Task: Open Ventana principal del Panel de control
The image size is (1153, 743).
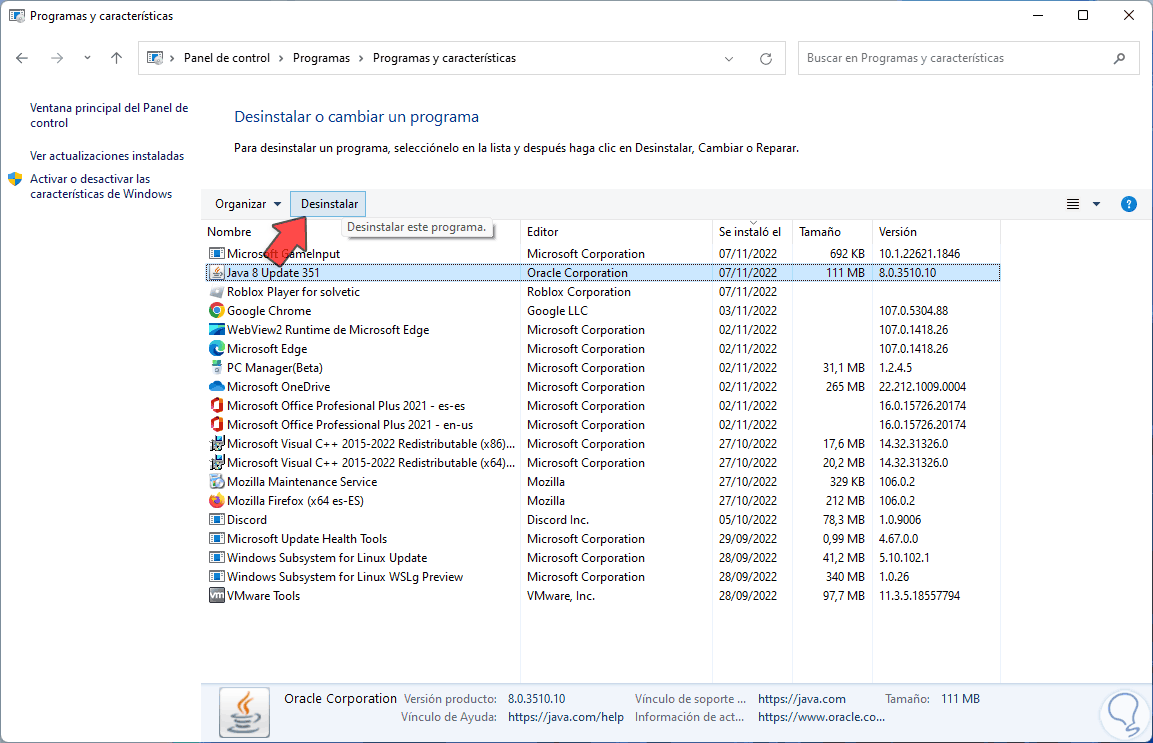Action: [x=109, y=115]
